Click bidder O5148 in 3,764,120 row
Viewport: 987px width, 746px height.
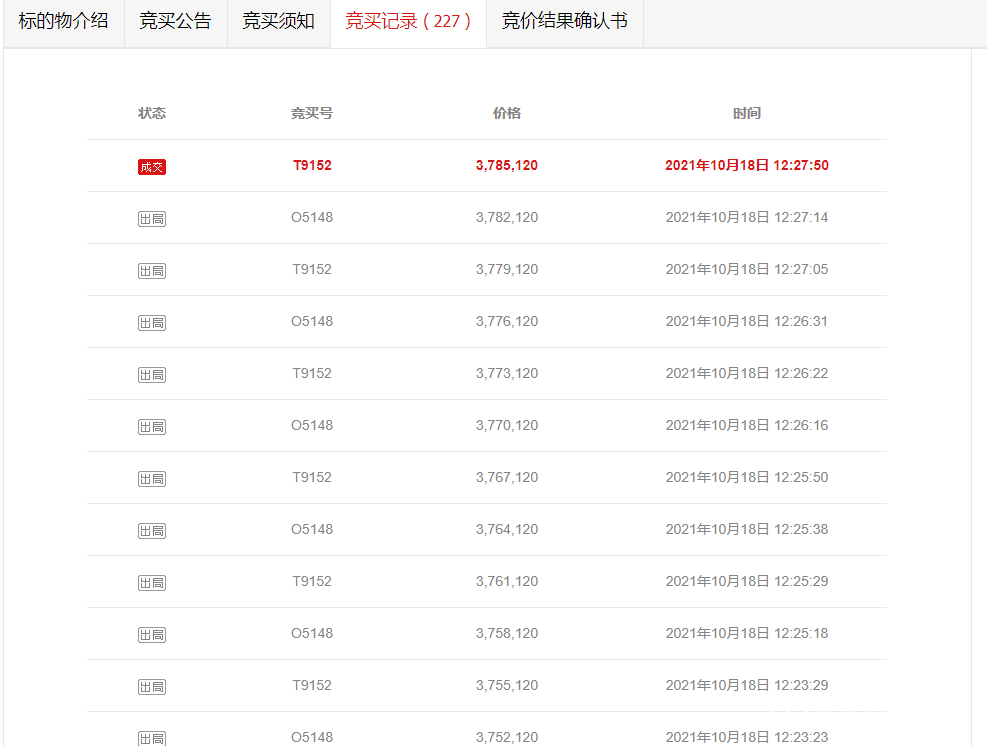tap(312, 529)
